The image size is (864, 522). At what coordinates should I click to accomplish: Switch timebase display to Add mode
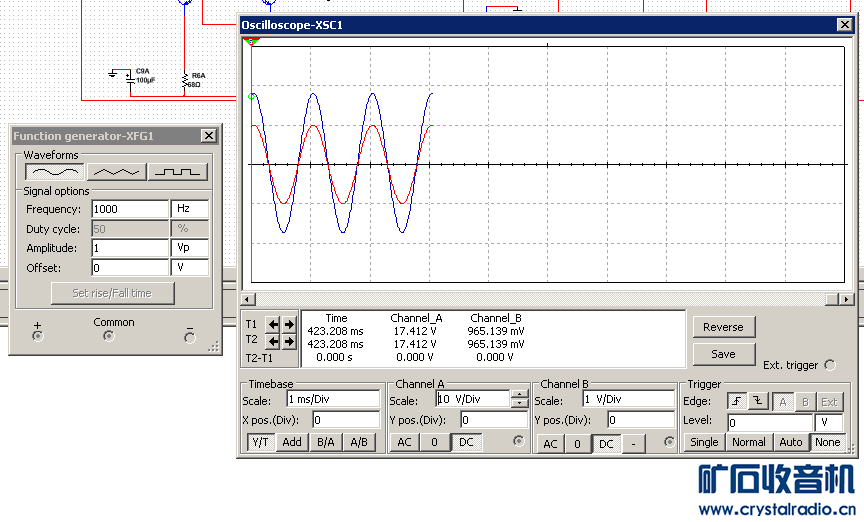coord(292,442)
